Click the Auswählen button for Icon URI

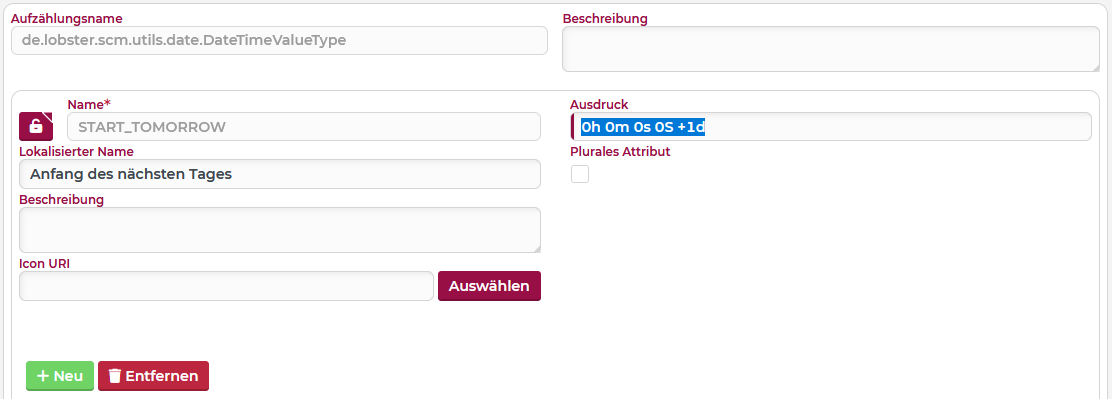[489, 286]
